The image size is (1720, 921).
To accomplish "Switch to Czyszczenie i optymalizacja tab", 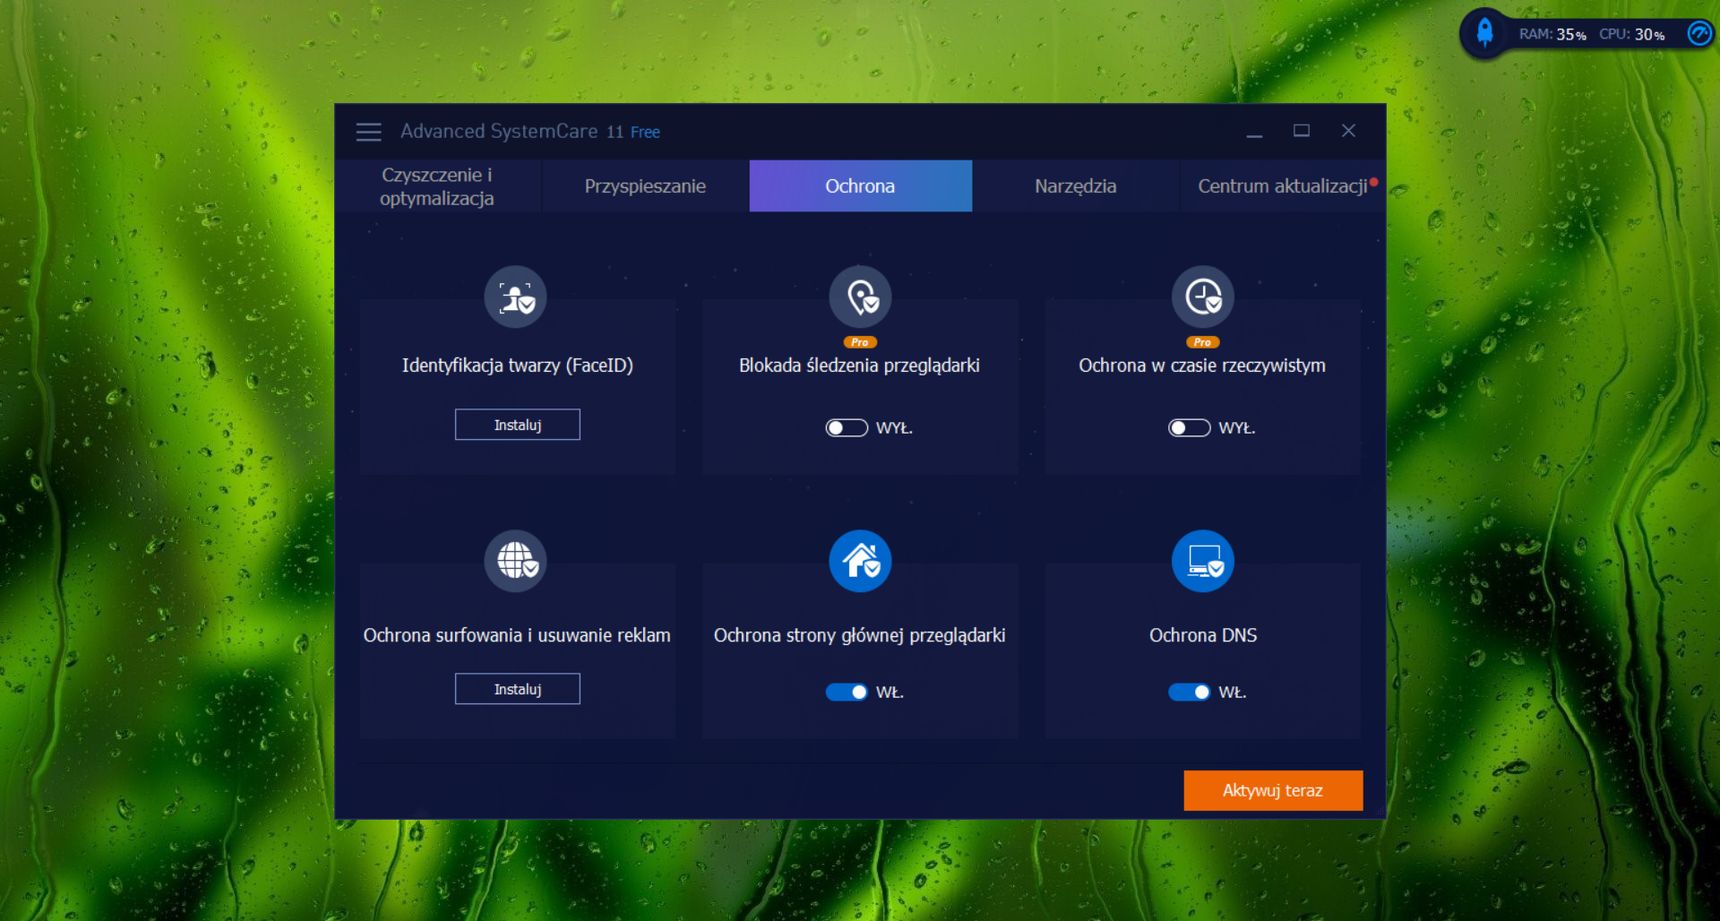I will pos(437,186).
